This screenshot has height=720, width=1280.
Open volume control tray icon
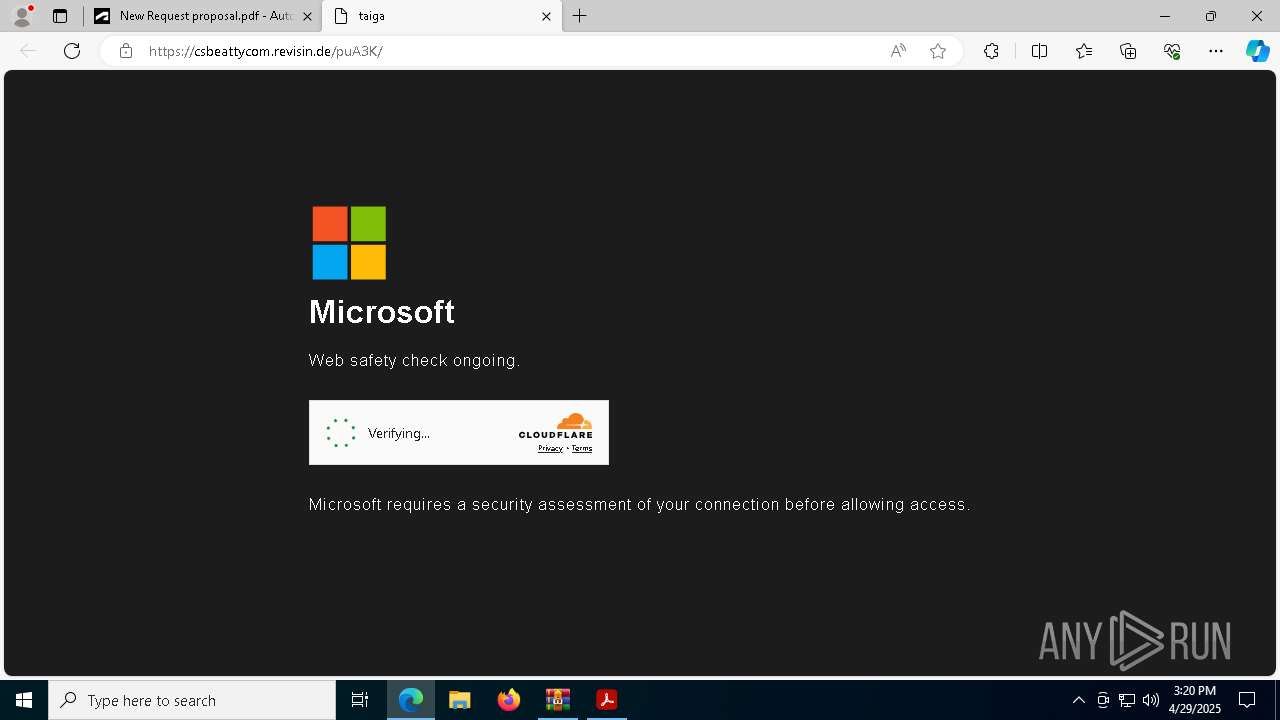pyautogui.click(x=1151, y=700)
